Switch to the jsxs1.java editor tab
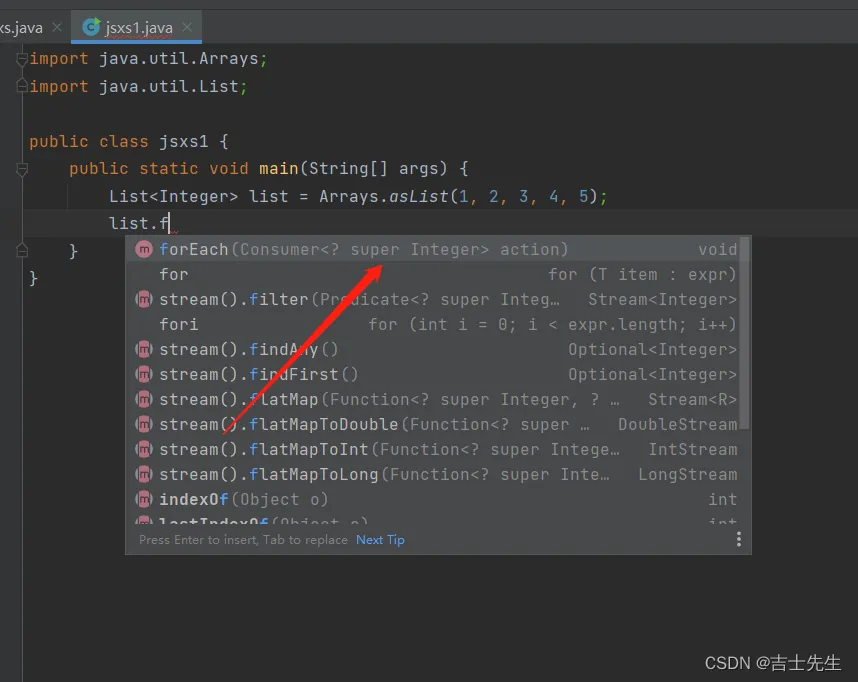The image size is (858, 682). [x=138, y=27]
